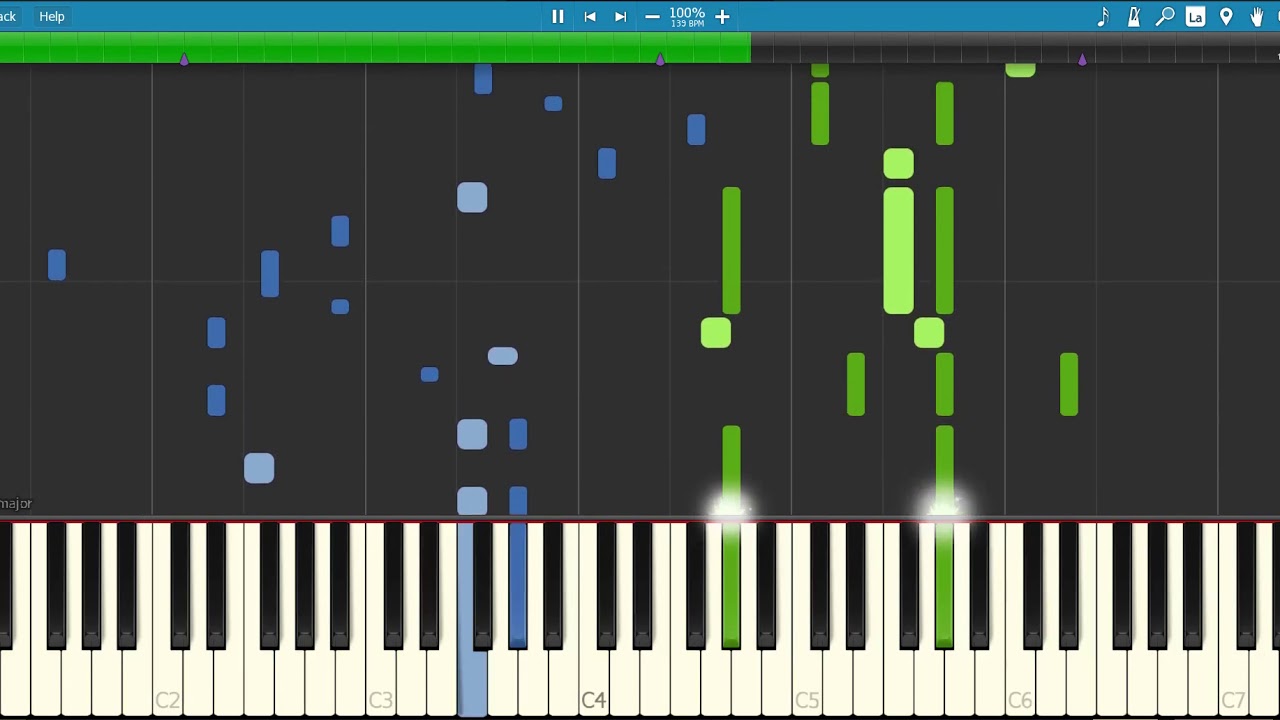Toggle the La note labels
The image size is (1280, 720).
1195,17
